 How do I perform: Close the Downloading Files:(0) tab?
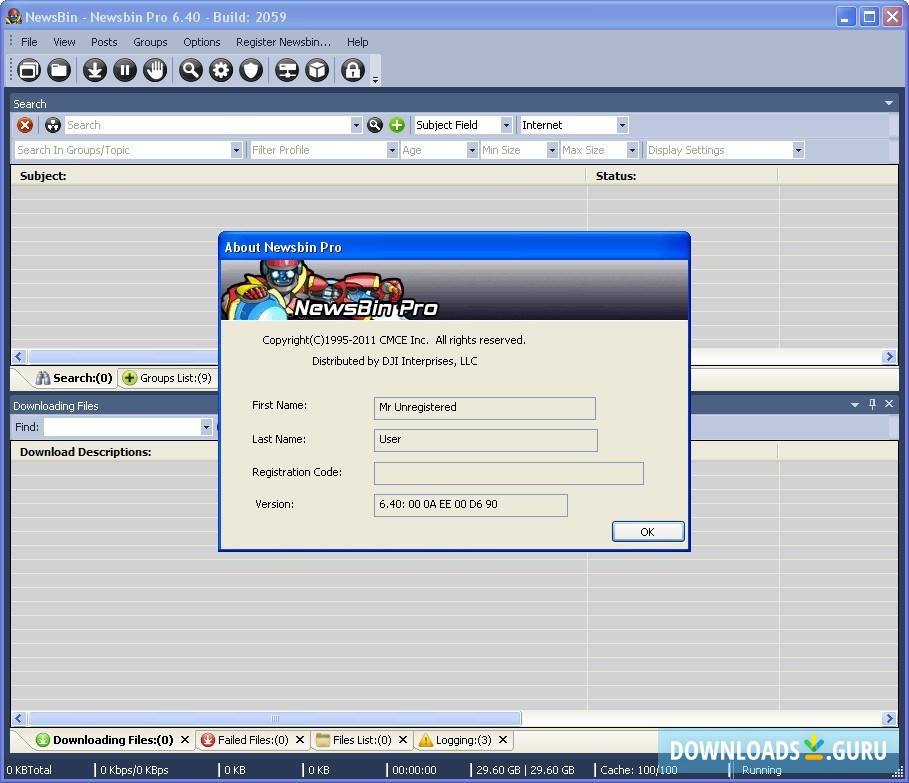tap(185, 740)
